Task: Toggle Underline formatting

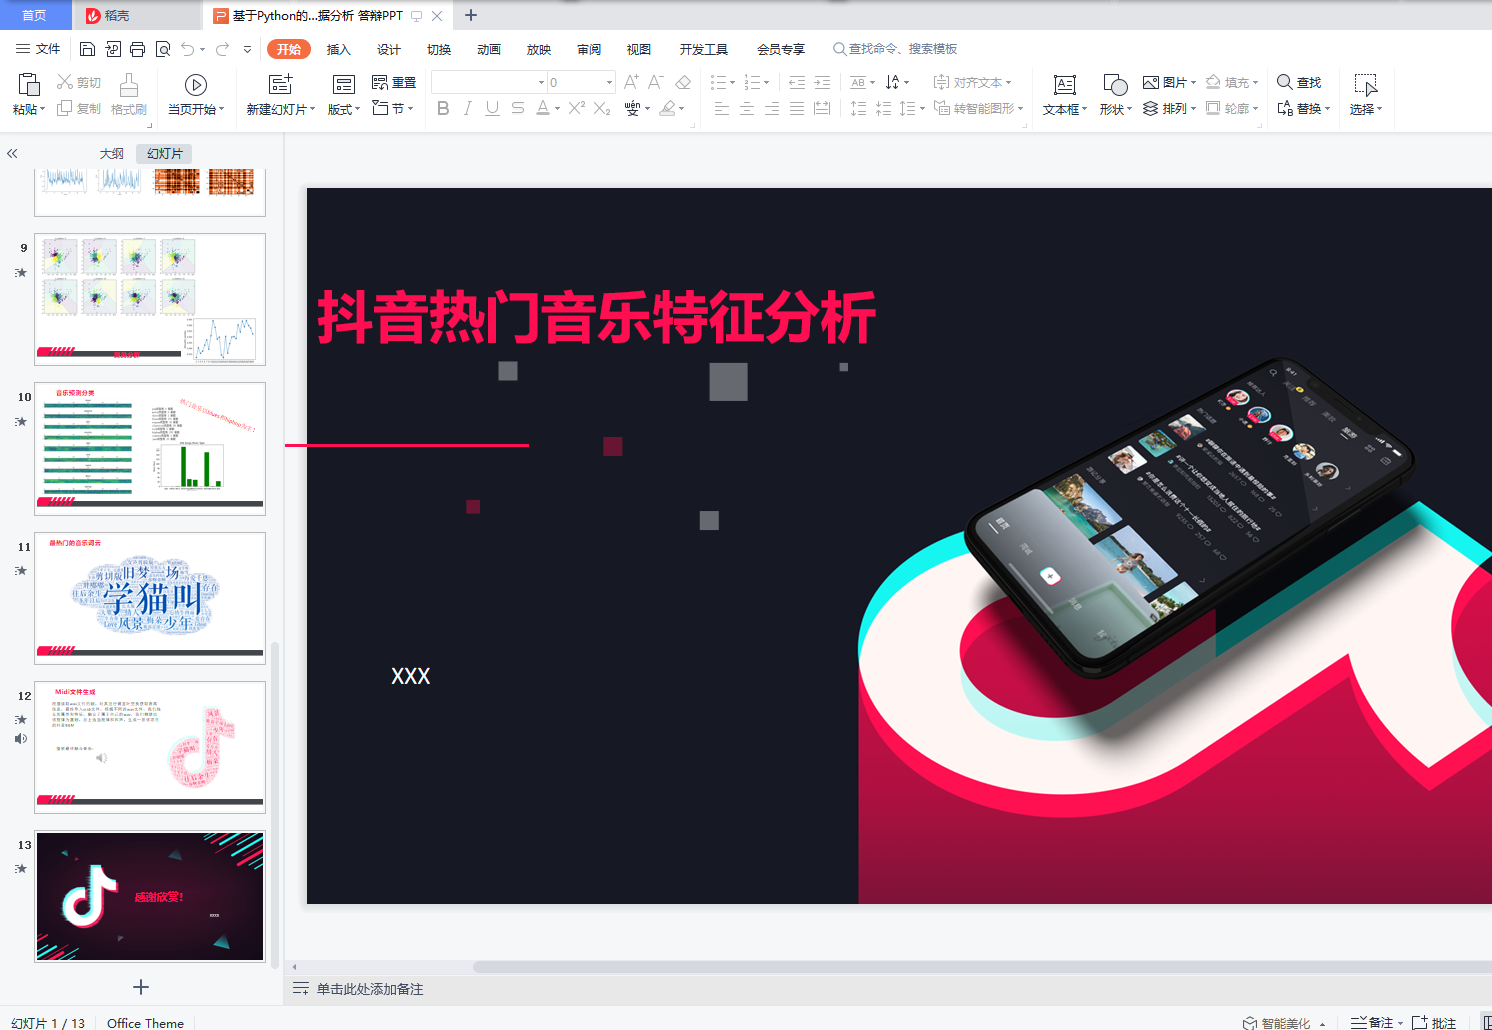Action: tap(492, 108)
